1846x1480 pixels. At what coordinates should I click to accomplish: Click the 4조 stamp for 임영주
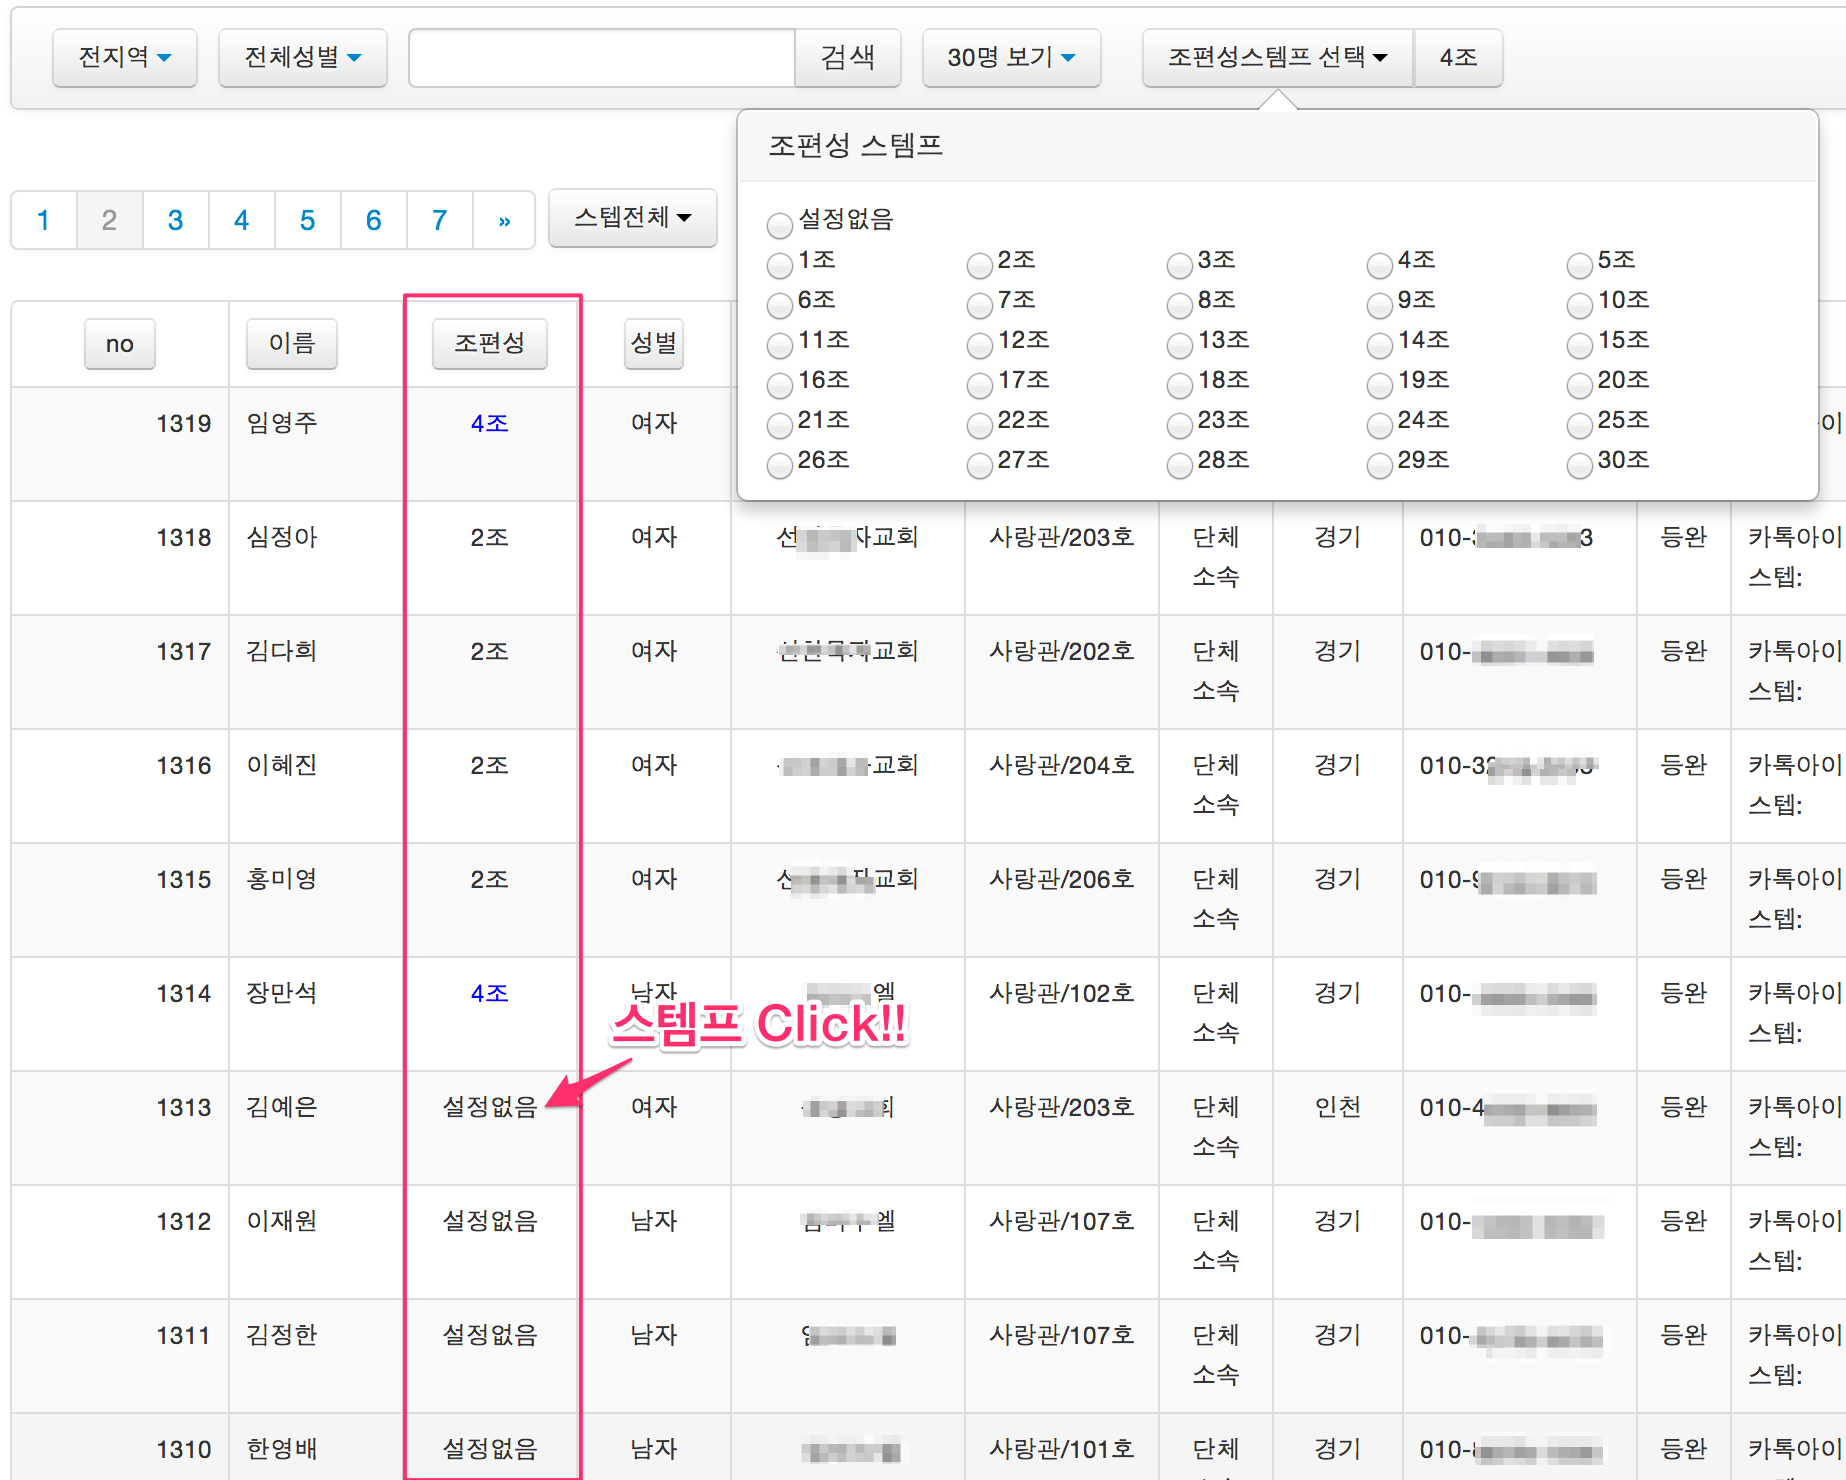click(490, 424)
